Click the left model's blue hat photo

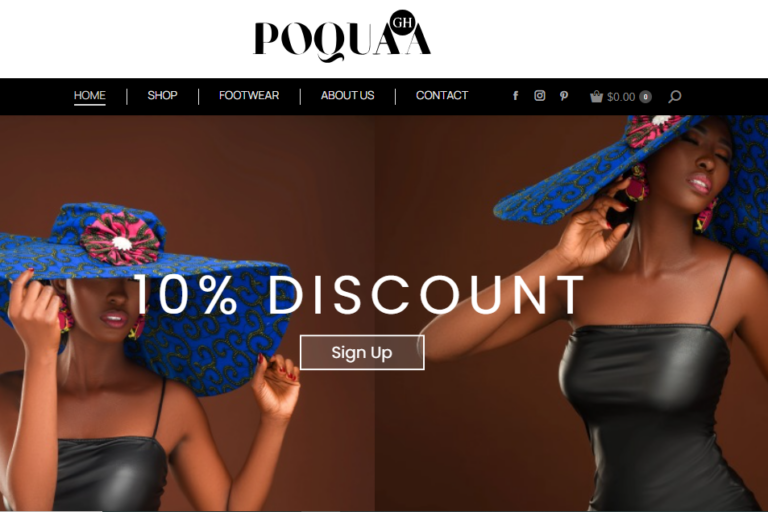pyautogui.click(x=147, y=294)
